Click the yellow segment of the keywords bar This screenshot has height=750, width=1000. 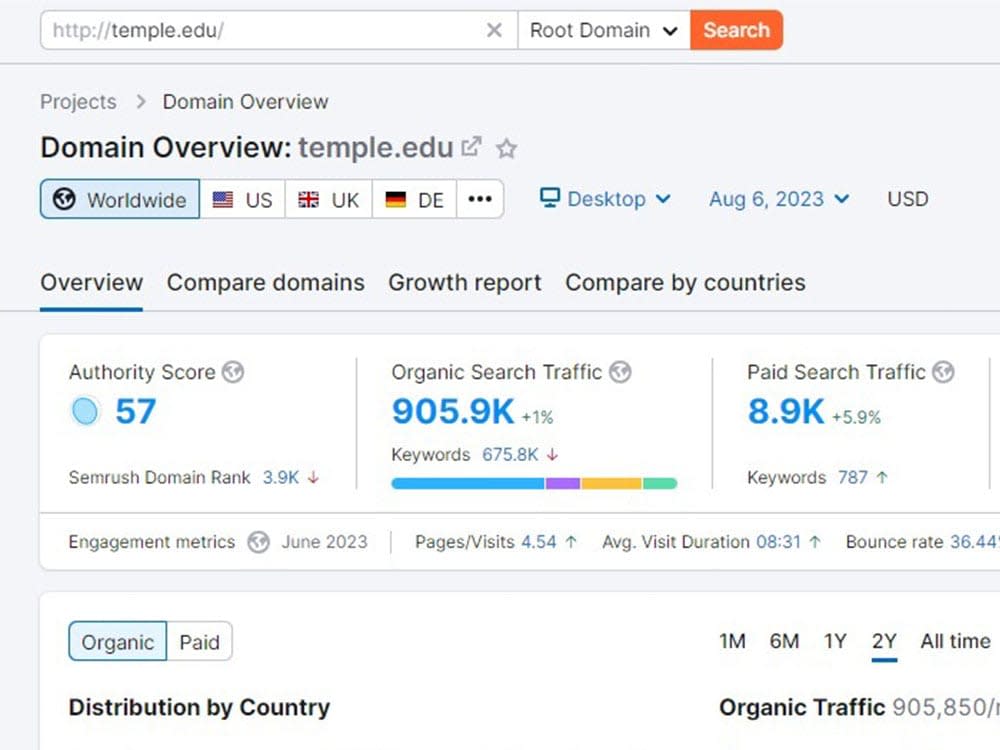[x=612, y=483]
